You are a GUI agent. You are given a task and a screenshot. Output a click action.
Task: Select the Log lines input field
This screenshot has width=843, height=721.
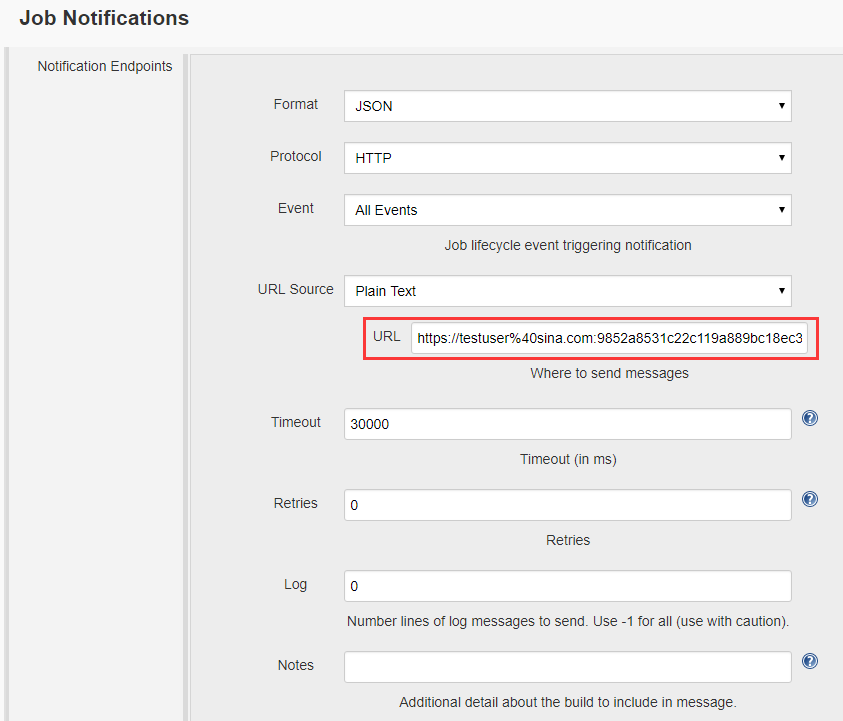tap(567, 586)
